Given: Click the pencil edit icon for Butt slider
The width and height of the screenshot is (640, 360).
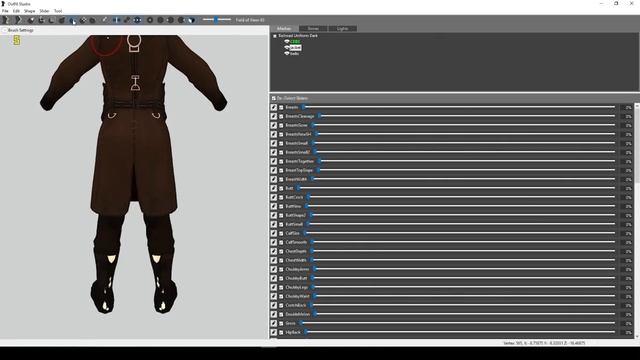Looking at the screenshot, I should (x=274, y=188).
